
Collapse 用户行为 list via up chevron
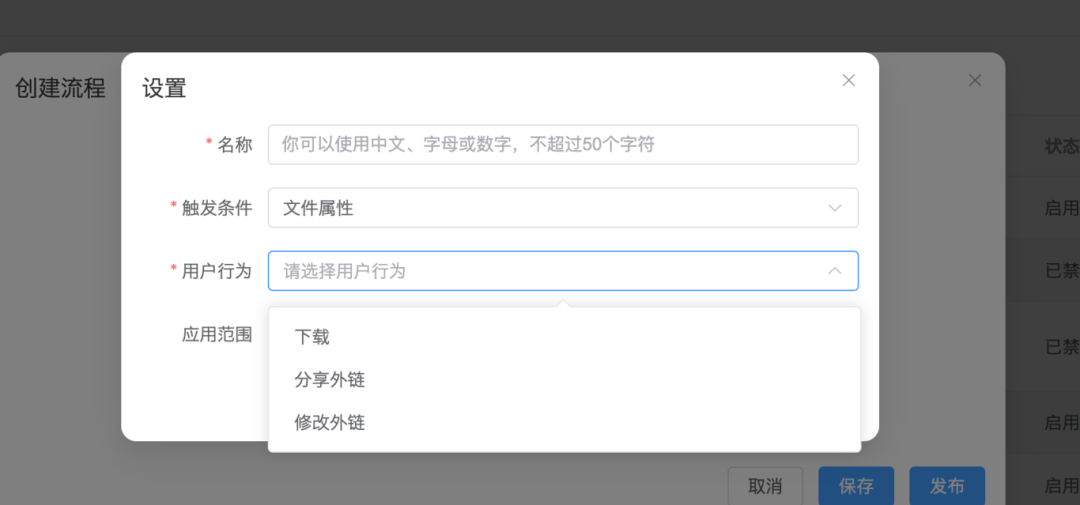[x=835, y=271]
